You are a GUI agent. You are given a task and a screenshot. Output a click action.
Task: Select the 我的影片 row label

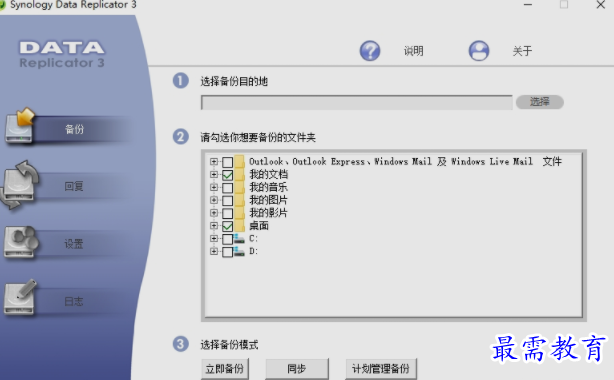click(269, 213)
